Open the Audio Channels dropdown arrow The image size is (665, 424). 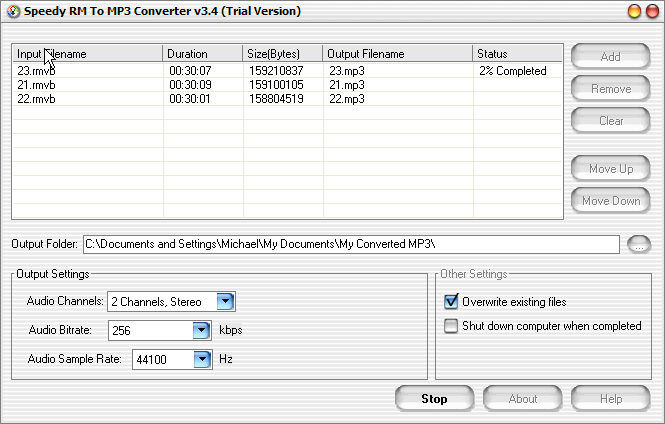[x=225, y=301]
